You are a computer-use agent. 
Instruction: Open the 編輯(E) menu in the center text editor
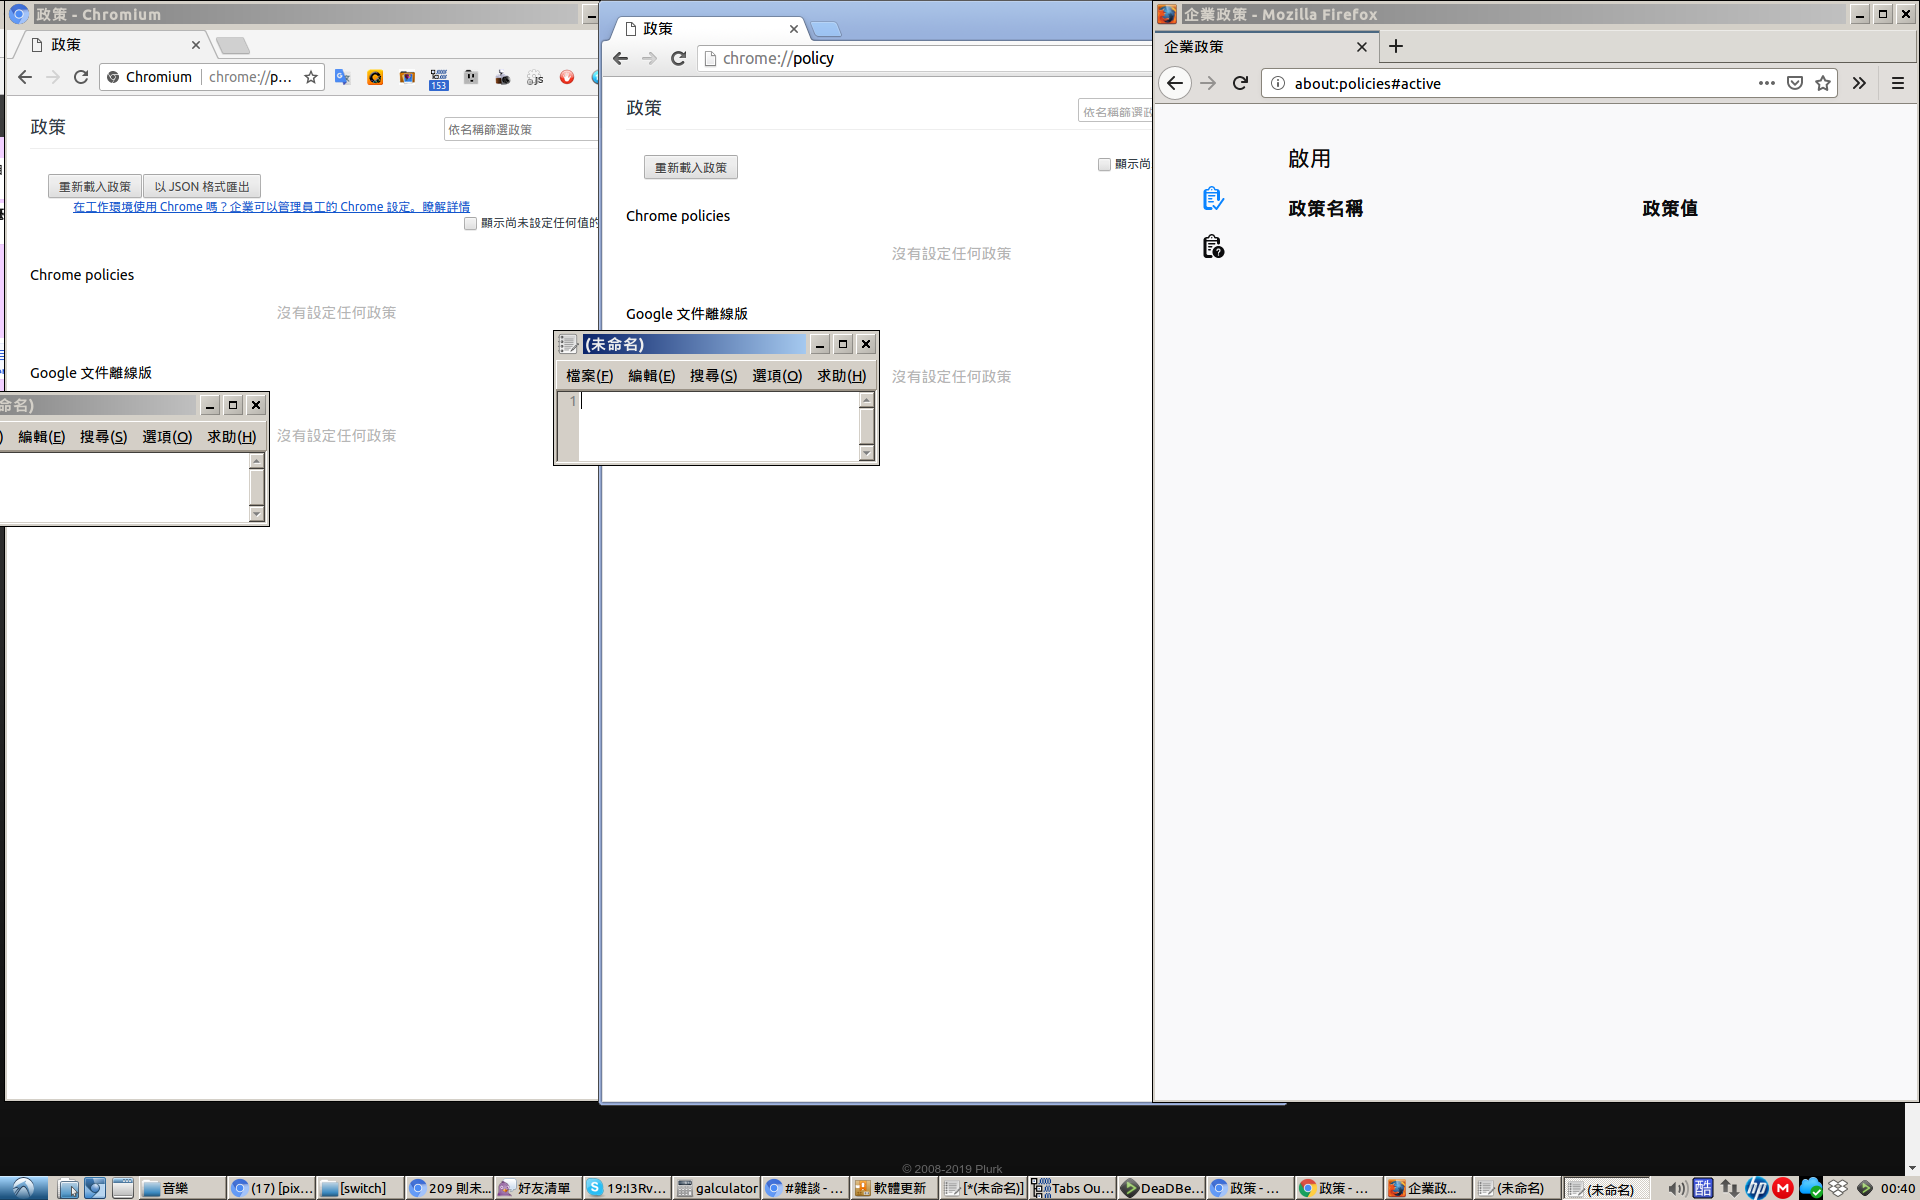pos(651,375)
